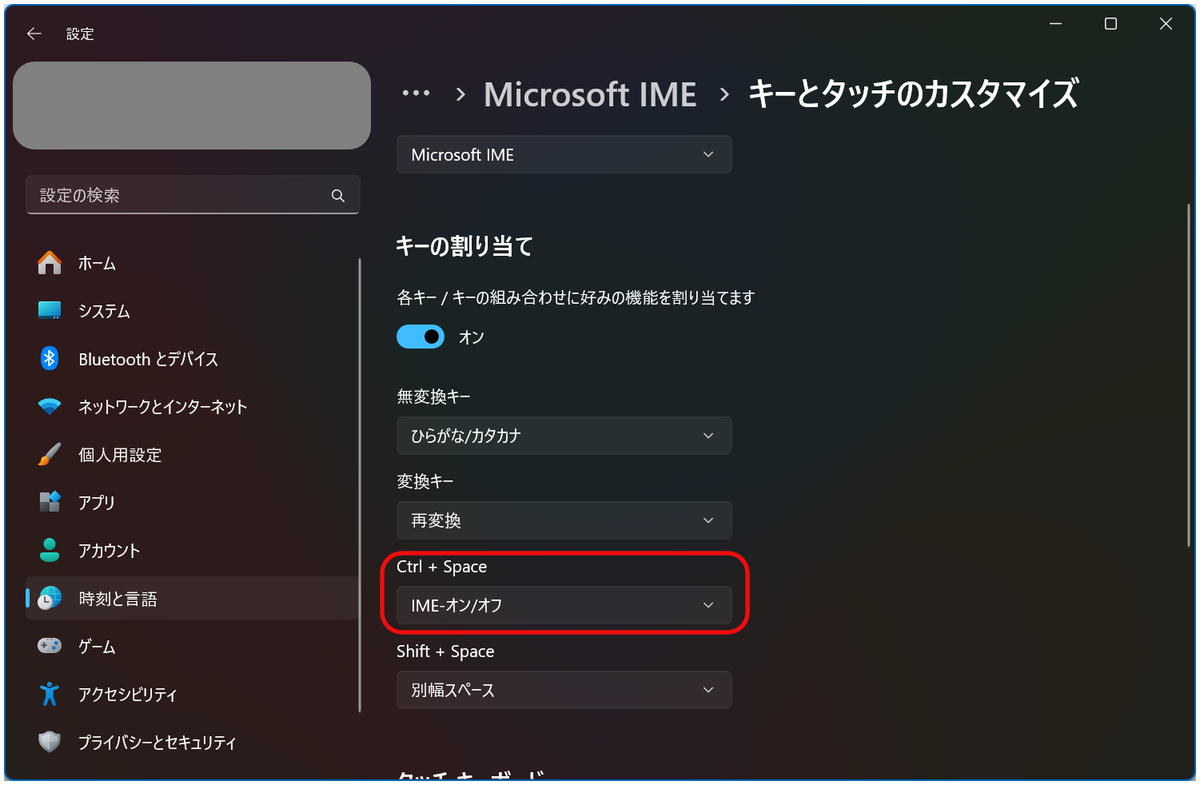The image size is (1200, 785).
Task: Click the システム monitor icon
Action: (49, 311)
